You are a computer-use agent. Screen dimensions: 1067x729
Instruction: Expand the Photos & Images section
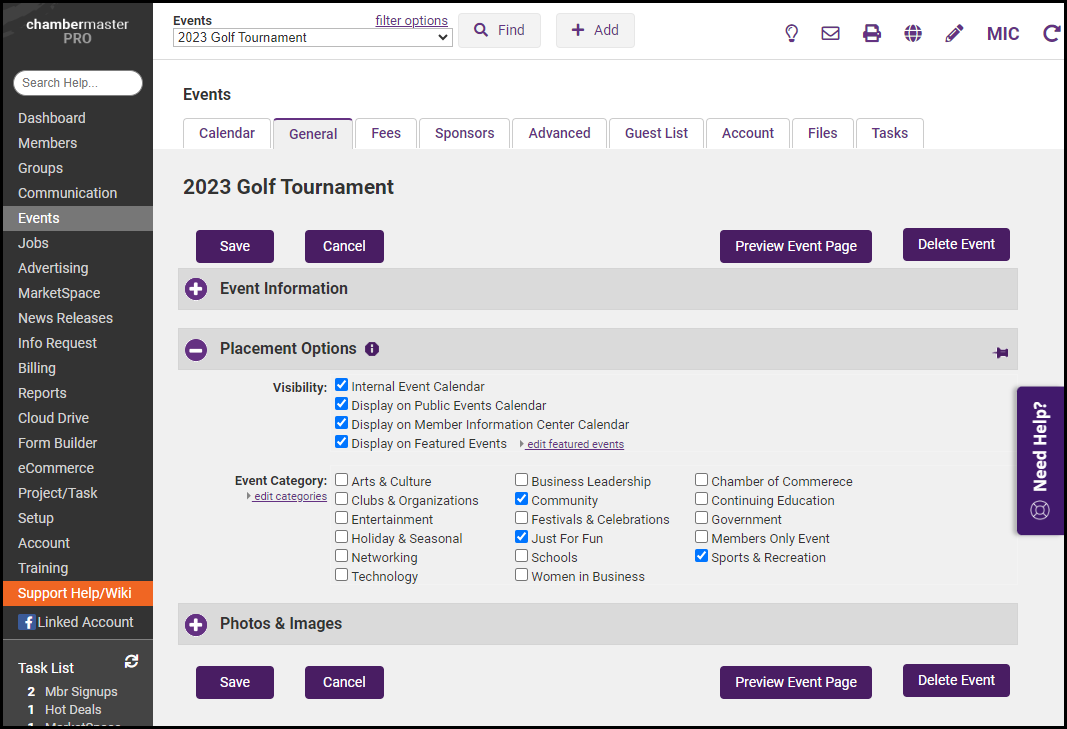(196, 624)
